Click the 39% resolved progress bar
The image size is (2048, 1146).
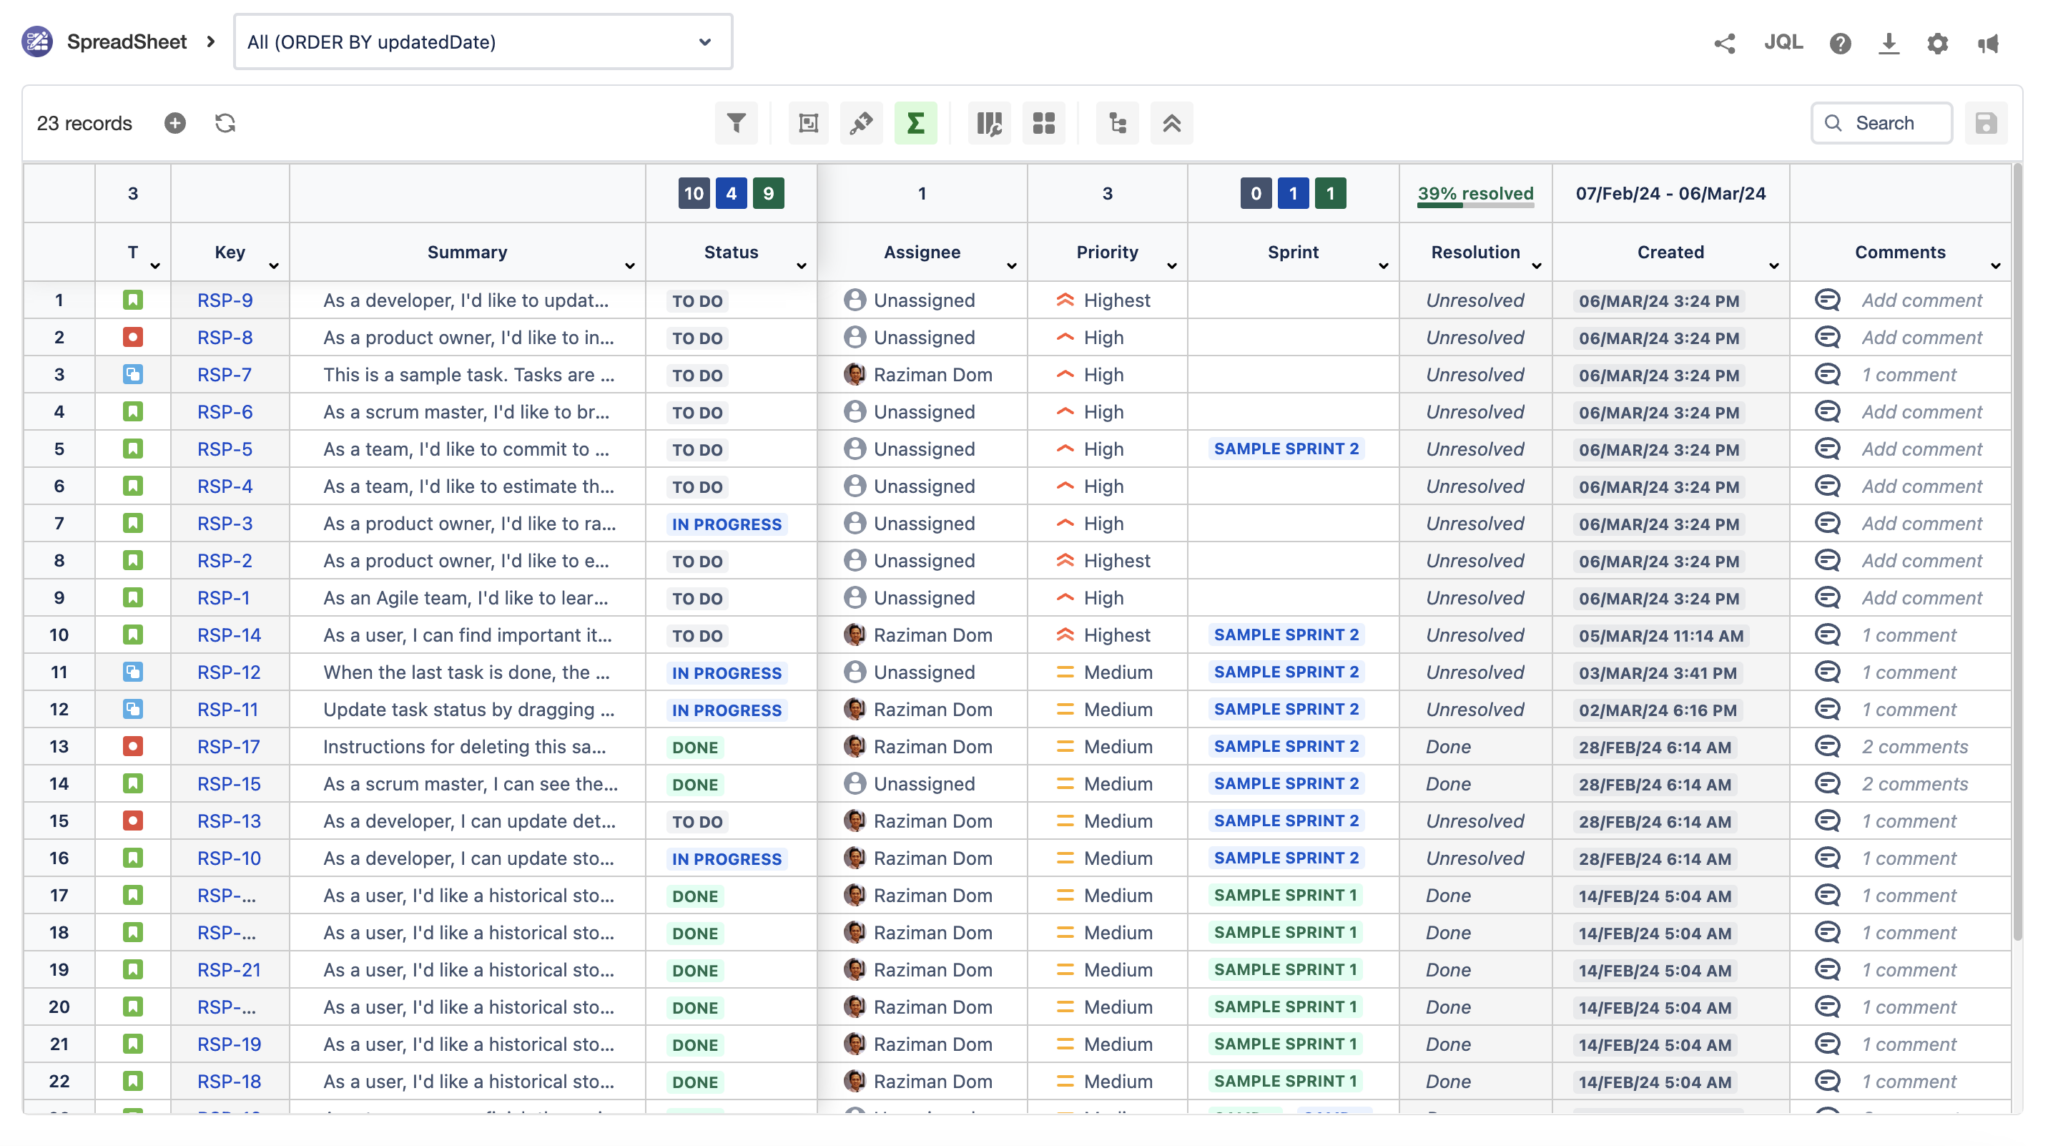1474,193
